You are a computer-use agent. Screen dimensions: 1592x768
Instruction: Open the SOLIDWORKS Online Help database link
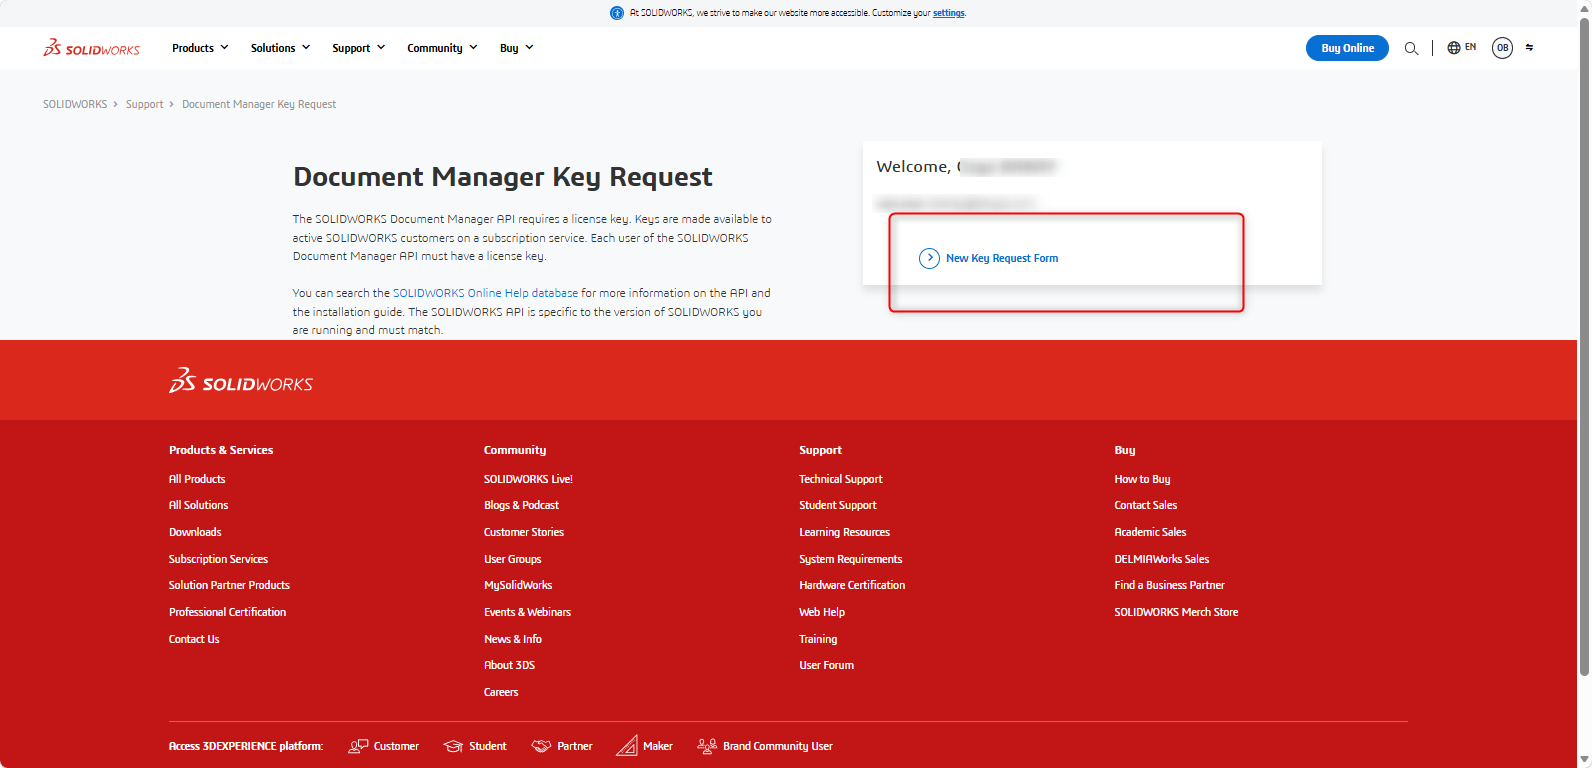click(485, 293)
